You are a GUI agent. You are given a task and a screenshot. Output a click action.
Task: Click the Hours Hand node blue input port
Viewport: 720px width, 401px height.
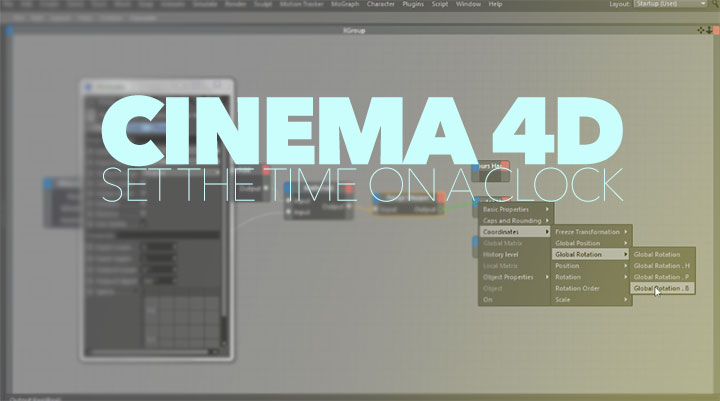[x=476, y=166]
